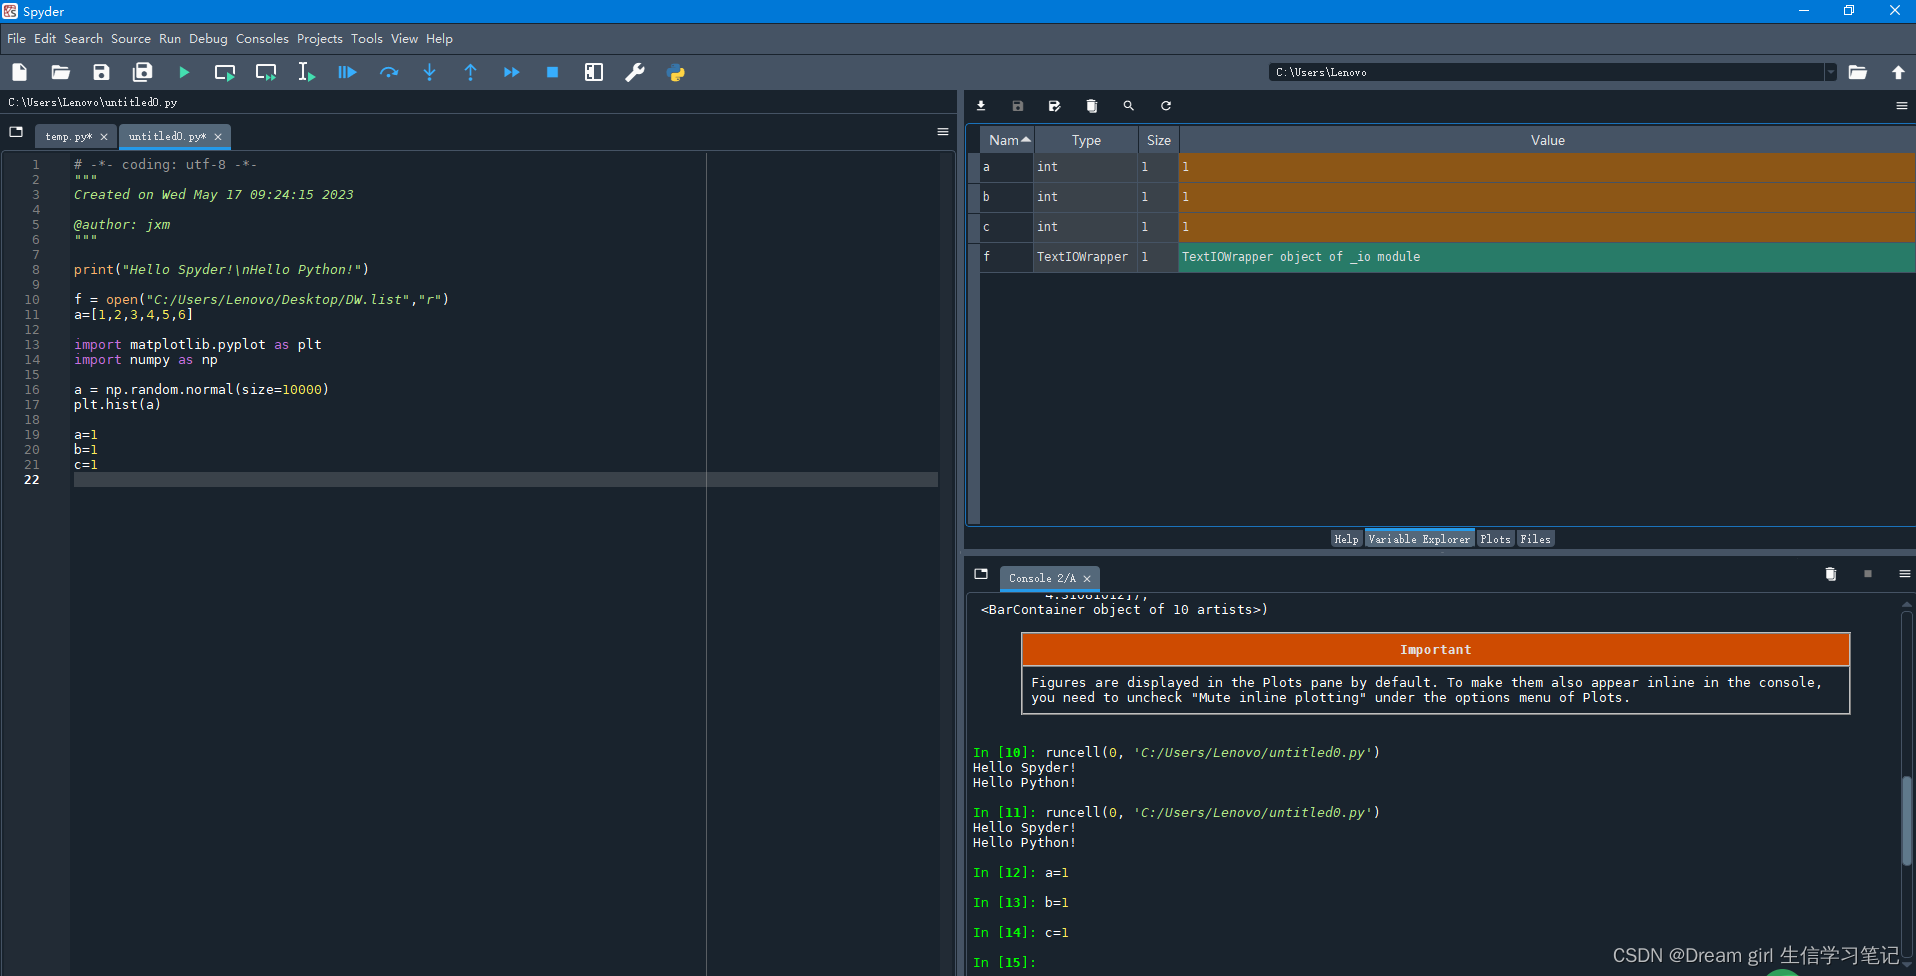Click the Run current cell icon
The height and width of the screenshot is (976, 1916).
coord(225,72)
